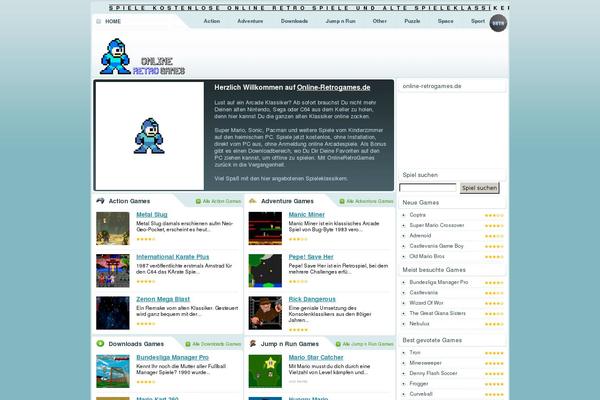This screenshot has width=600, height=400.
Task: Open Nebulus in sidebar list
Action: [x=419, y=324]
